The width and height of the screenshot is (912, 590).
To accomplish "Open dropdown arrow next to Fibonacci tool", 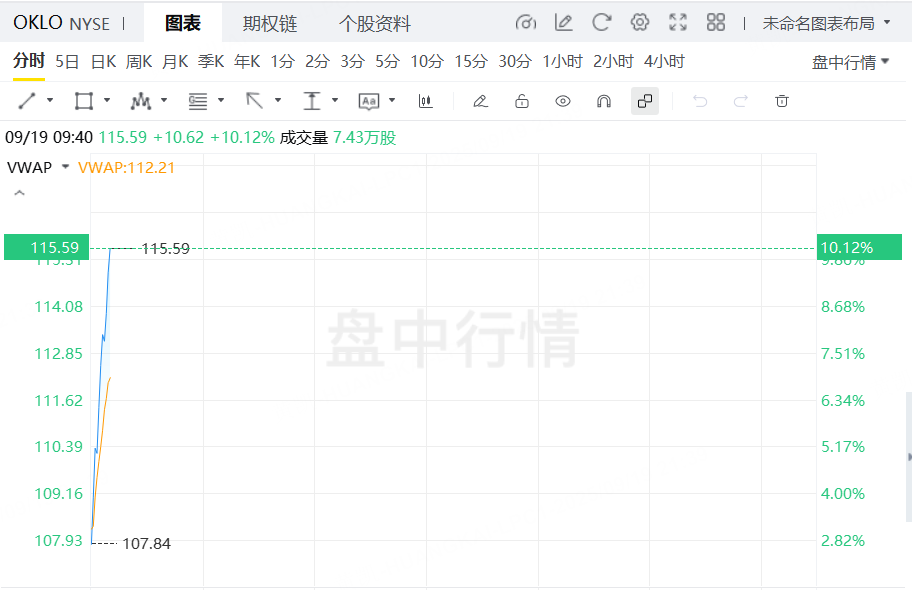I will point(221,100).
